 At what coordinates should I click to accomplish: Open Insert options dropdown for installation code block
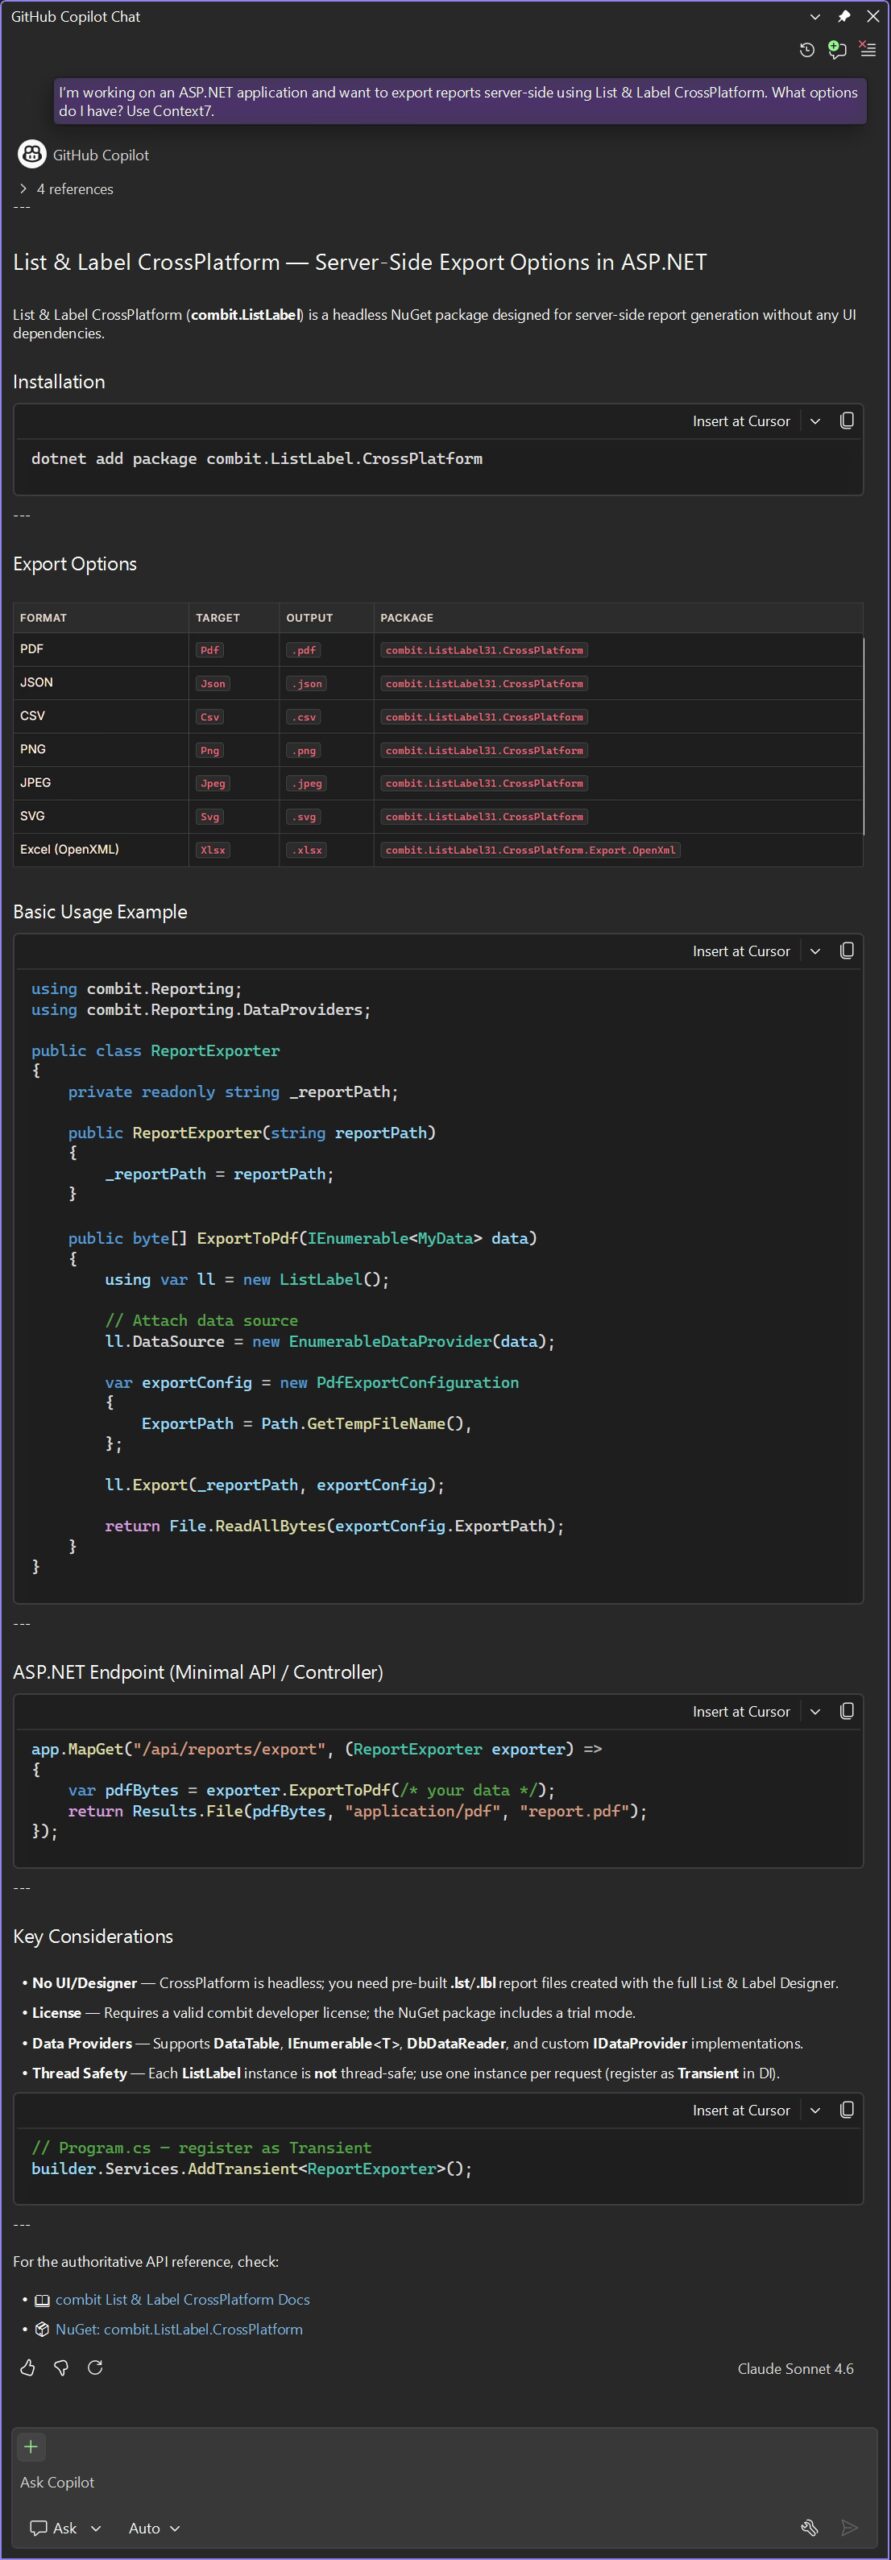click(x=815, y=421)
